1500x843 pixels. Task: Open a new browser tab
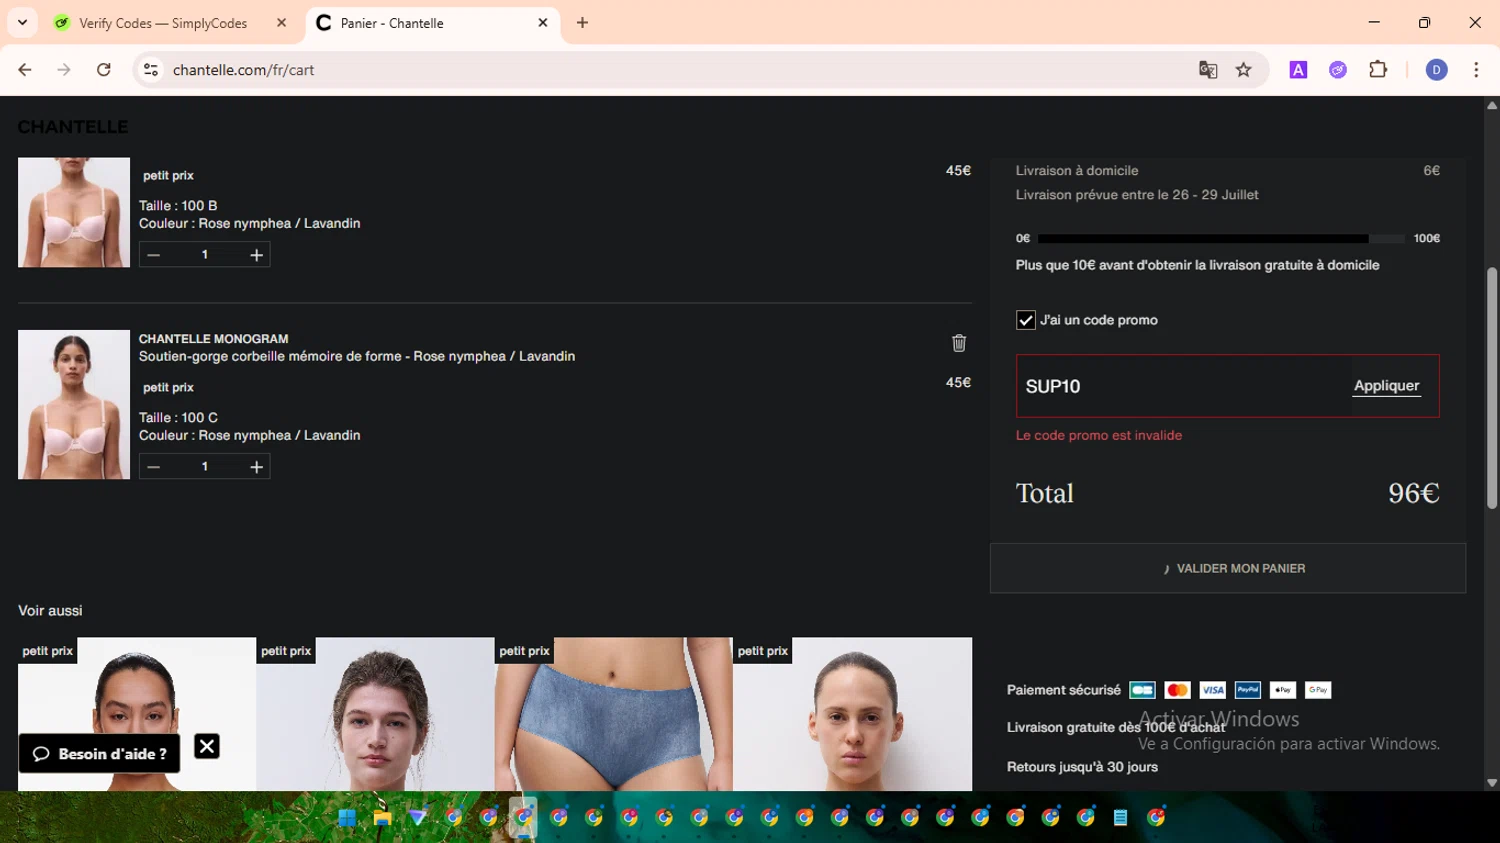(x=582, y=23)
